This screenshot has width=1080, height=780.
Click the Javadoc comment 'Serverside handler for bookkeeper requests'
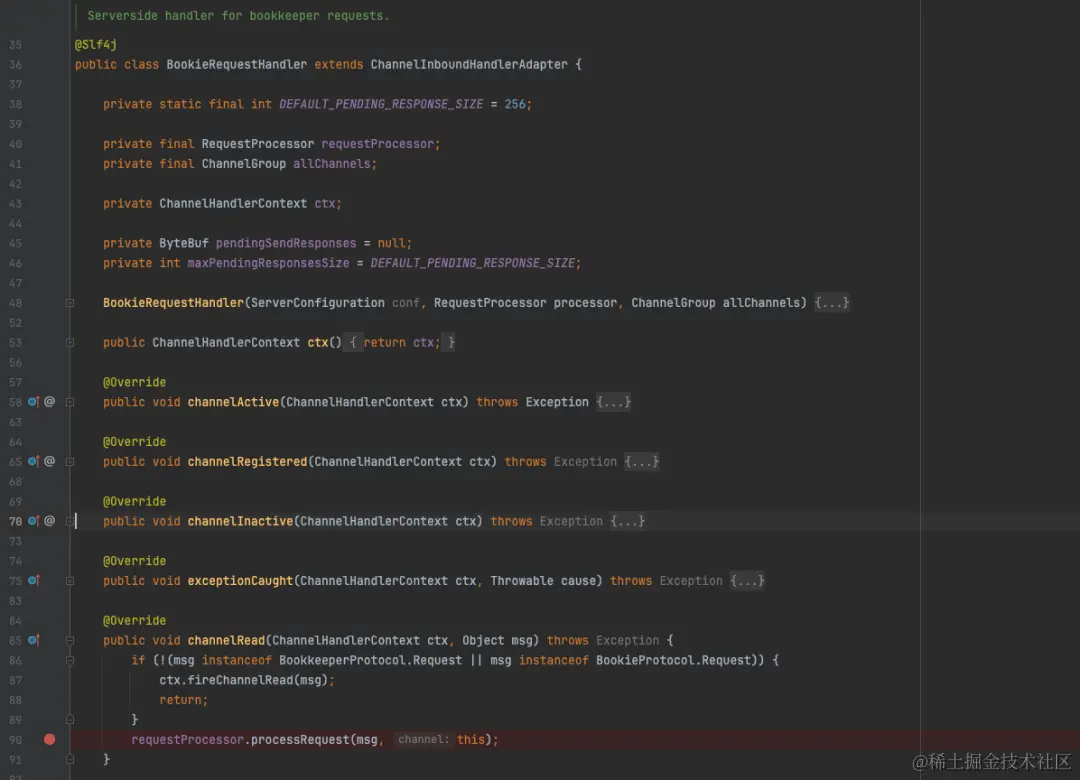[238, 16]
